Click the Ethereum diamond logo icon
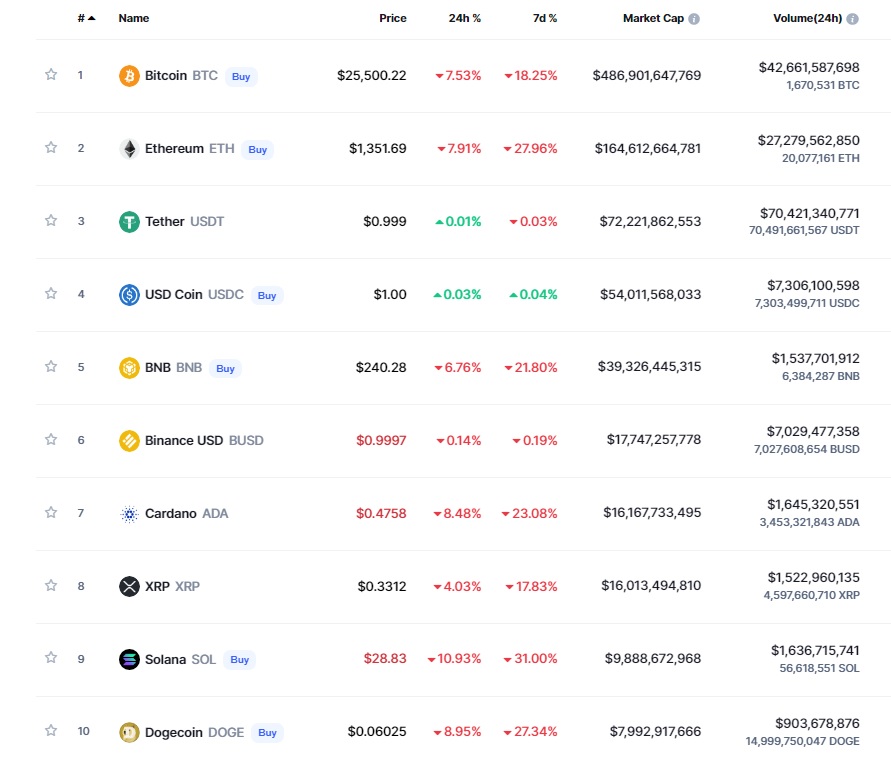891x761 pixels. (129, 149)
